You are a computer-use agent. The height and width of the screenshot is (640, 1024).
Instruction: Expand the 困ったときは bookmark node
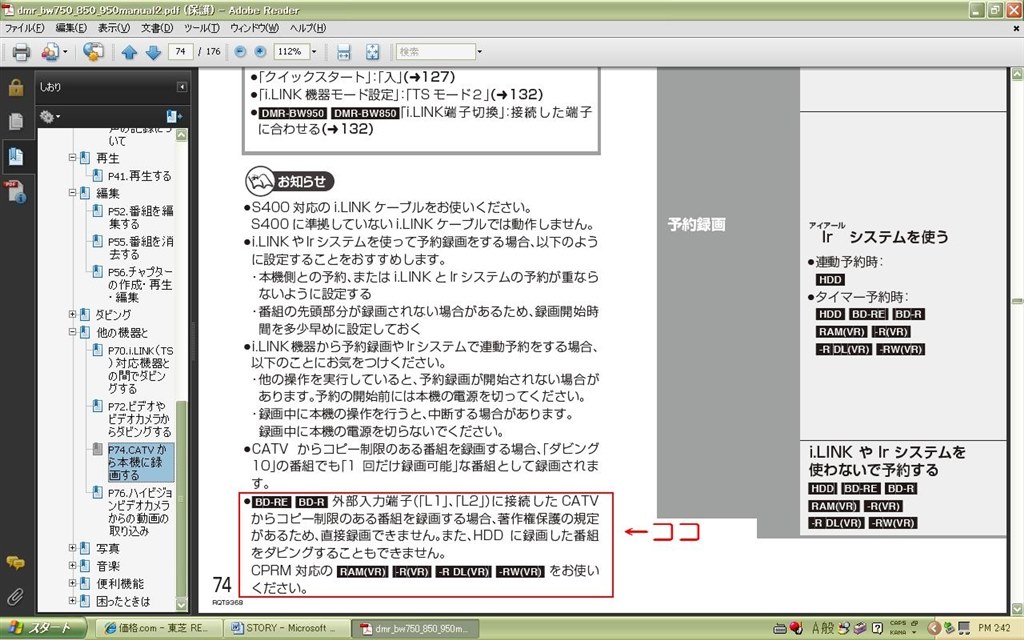tap(73, 601)
